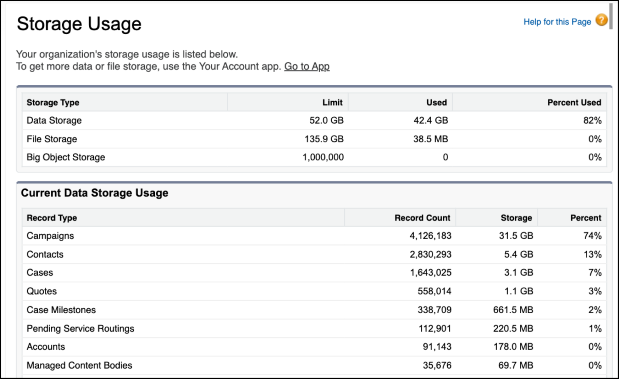Click the 5.4 GB storage value

point(518,254)
